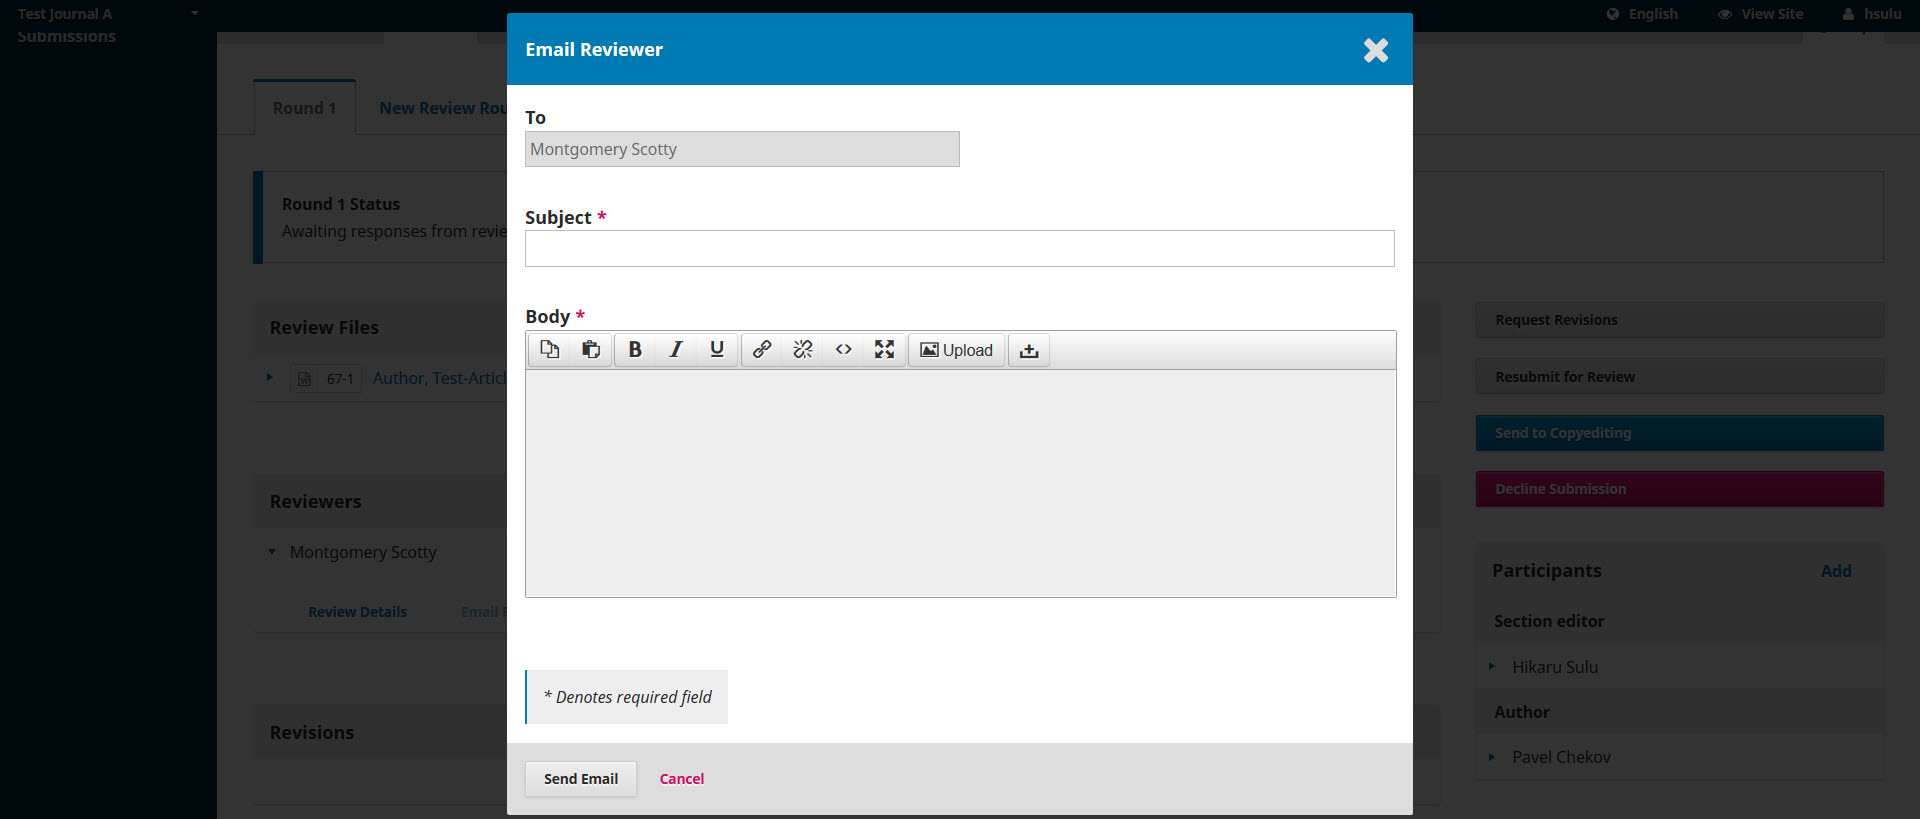Viewport: 1920px width, 819px height.
Task: Click the document icon beside 67-1
Action: [304, 379]
